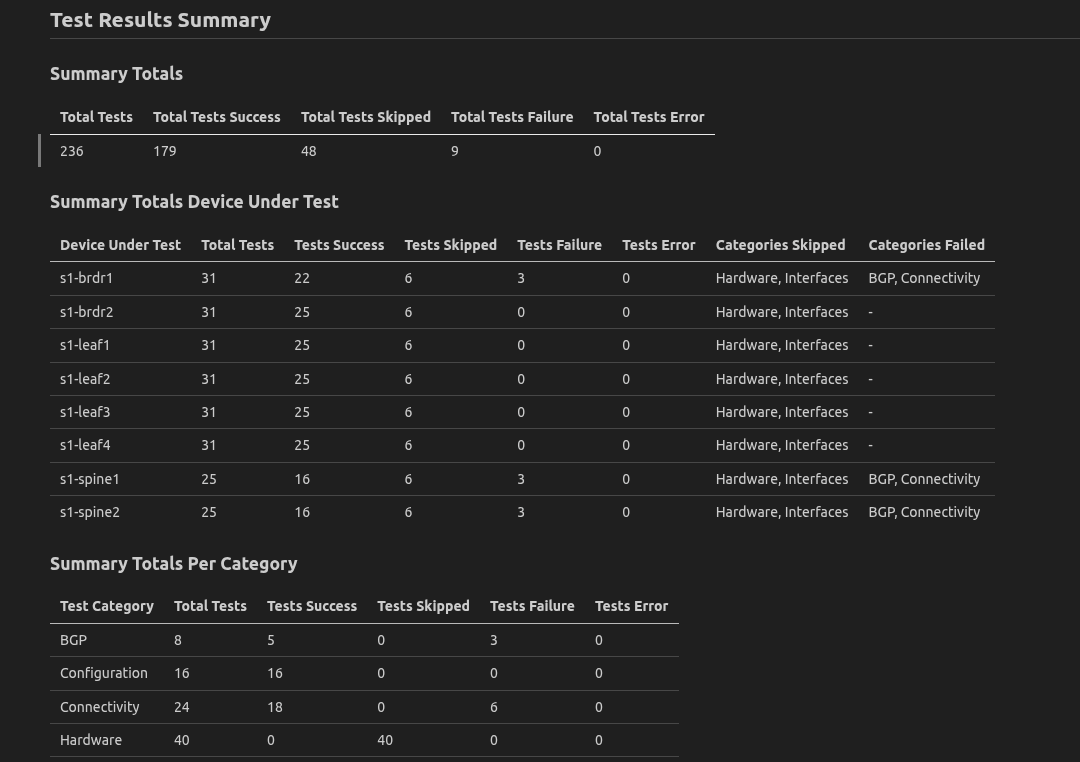Click the Hardware category cell
The image size is (1080, 762).
91,740
